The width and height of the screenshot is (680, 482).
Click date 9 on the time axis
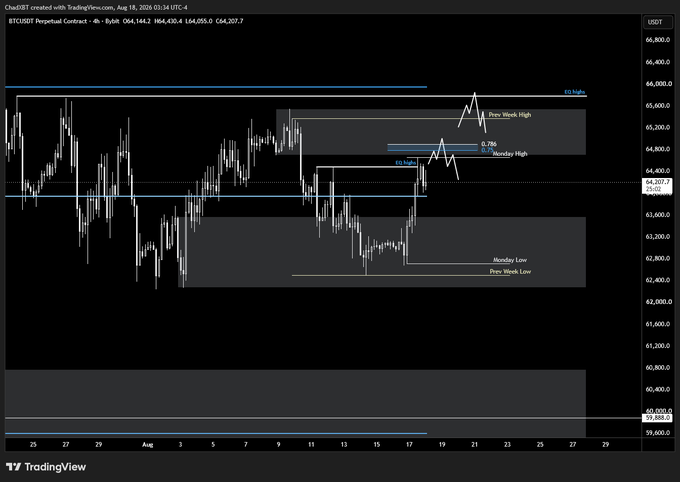pos(278,444)
